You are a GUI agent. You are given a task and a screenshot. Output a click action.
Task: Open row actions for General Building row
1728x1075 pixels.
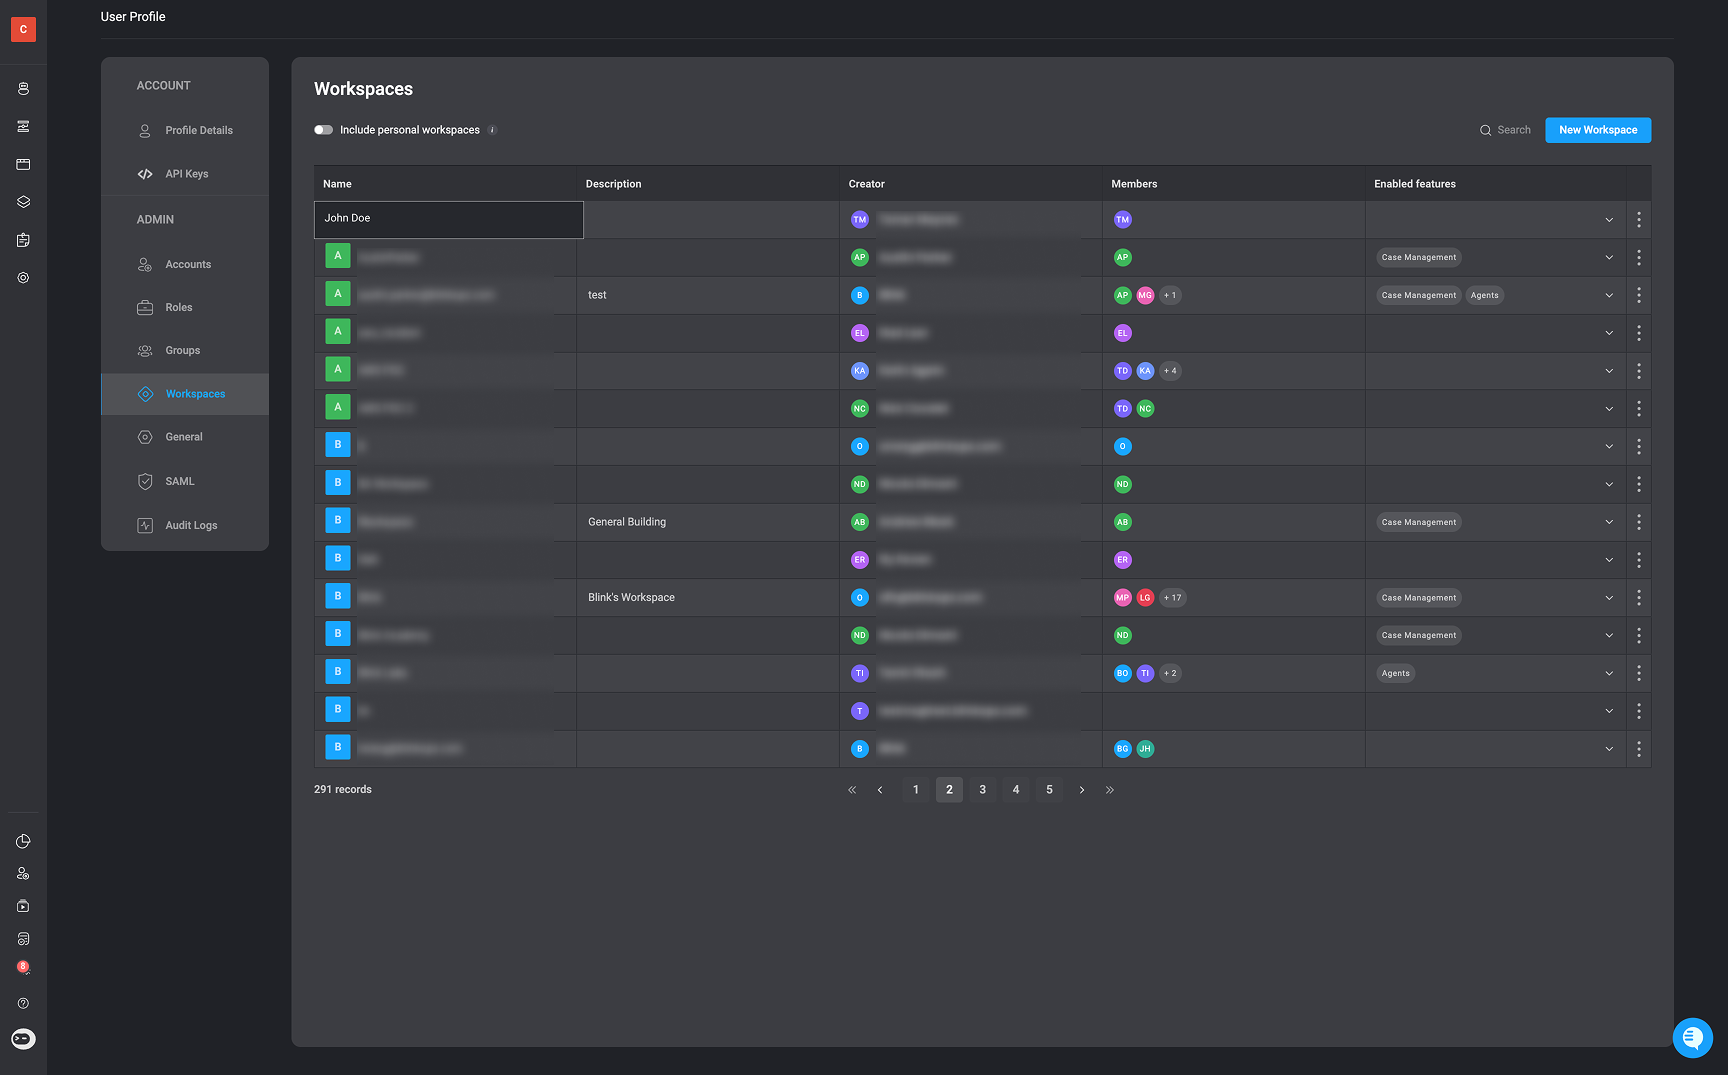(1638, 522)
